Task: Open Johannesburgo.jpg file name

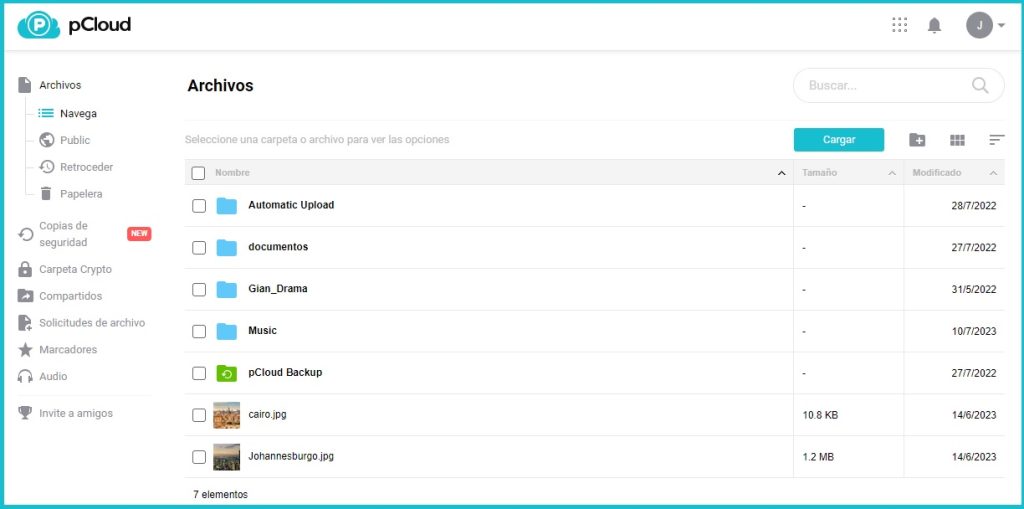Action: (x=291, y=456)
